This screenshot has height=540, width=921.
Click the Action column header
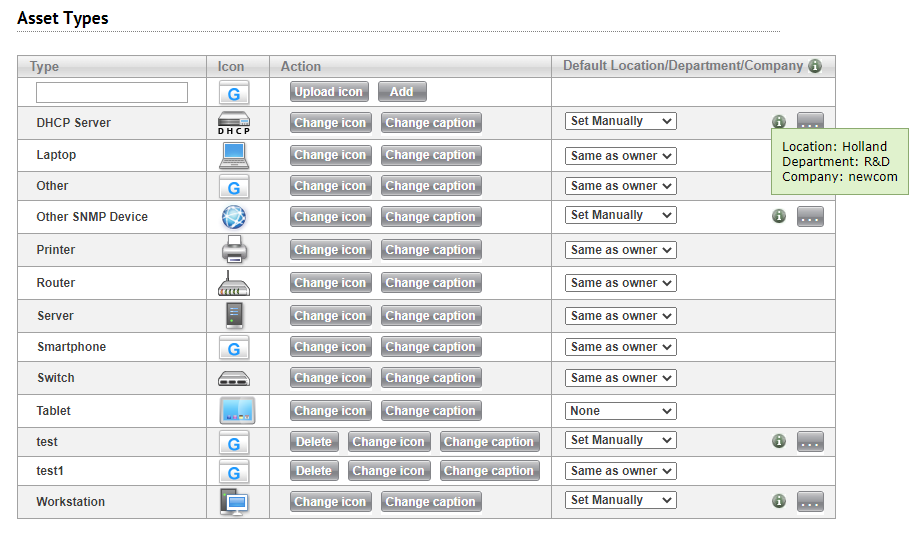[x=301, y=66]
